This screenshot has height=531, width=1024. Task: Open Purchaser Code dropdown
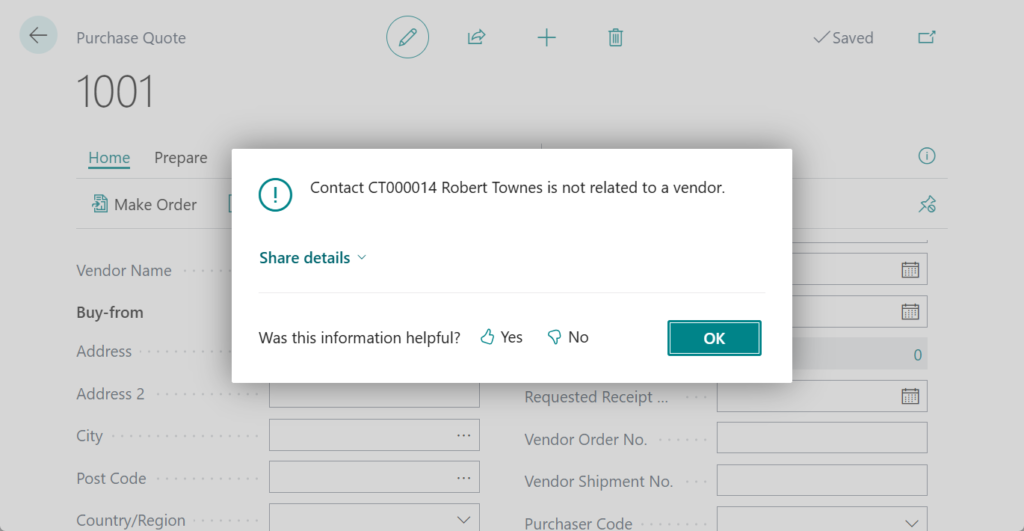coord(910,523)
